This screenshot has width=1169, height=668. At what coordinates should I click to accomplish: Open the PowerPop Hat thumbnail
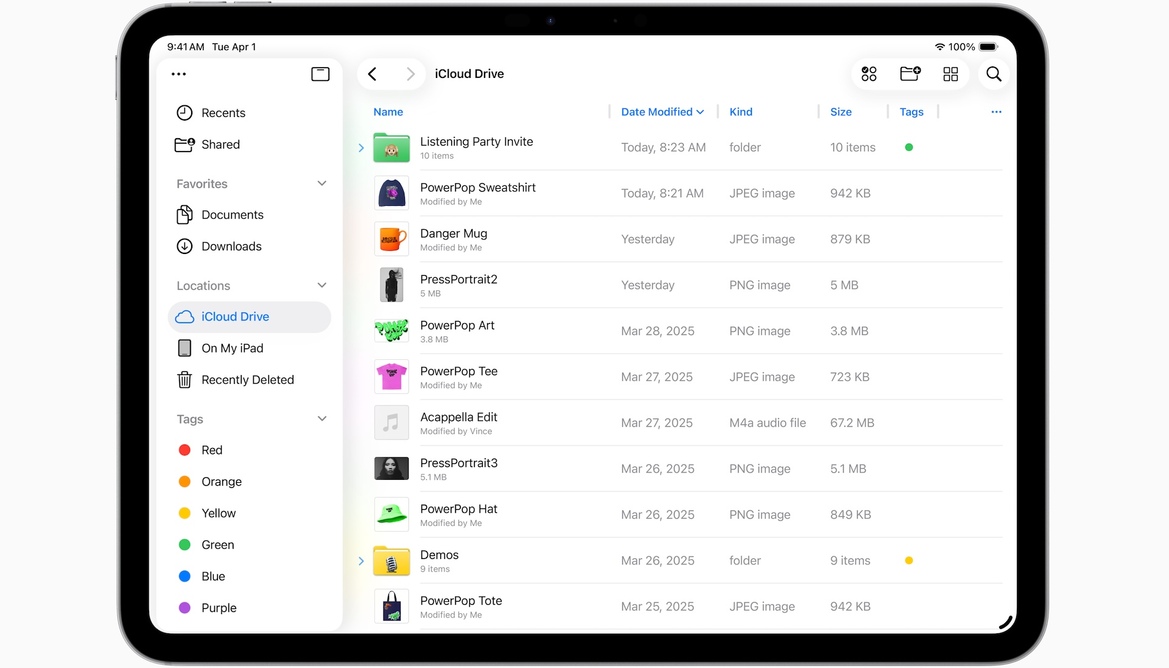pyautogui.click(x=391, y=514)
